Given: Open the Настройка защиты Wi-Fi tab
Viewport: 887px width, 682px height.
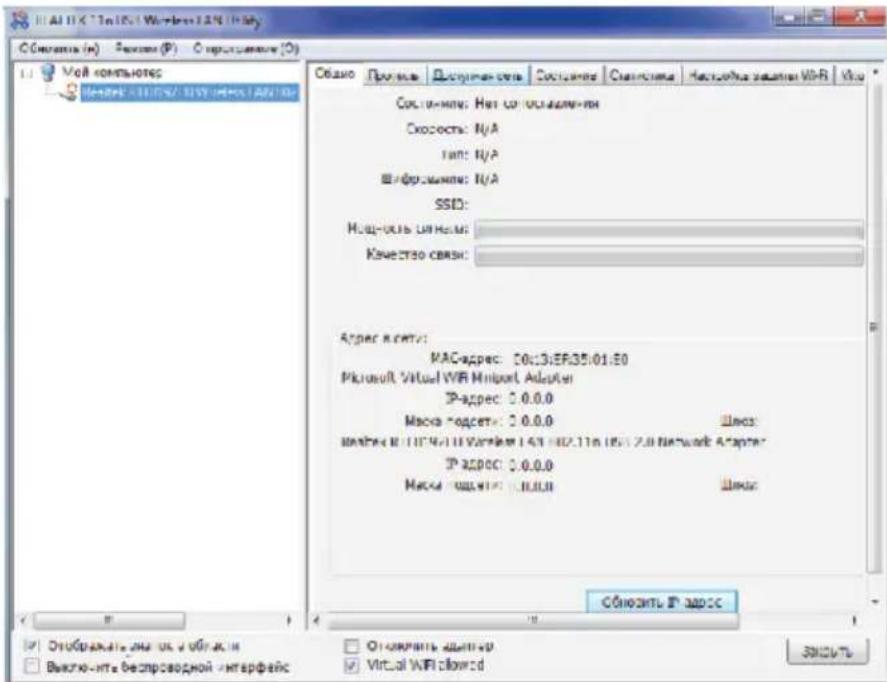Looking at the screenshot, I should tap(759, 75).
